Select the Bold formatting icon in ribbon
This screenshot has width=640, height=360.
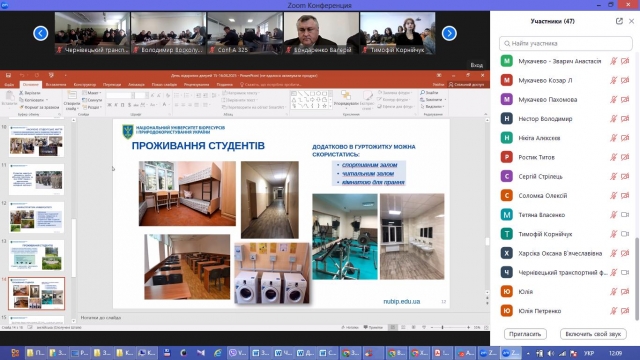point(109,105)
